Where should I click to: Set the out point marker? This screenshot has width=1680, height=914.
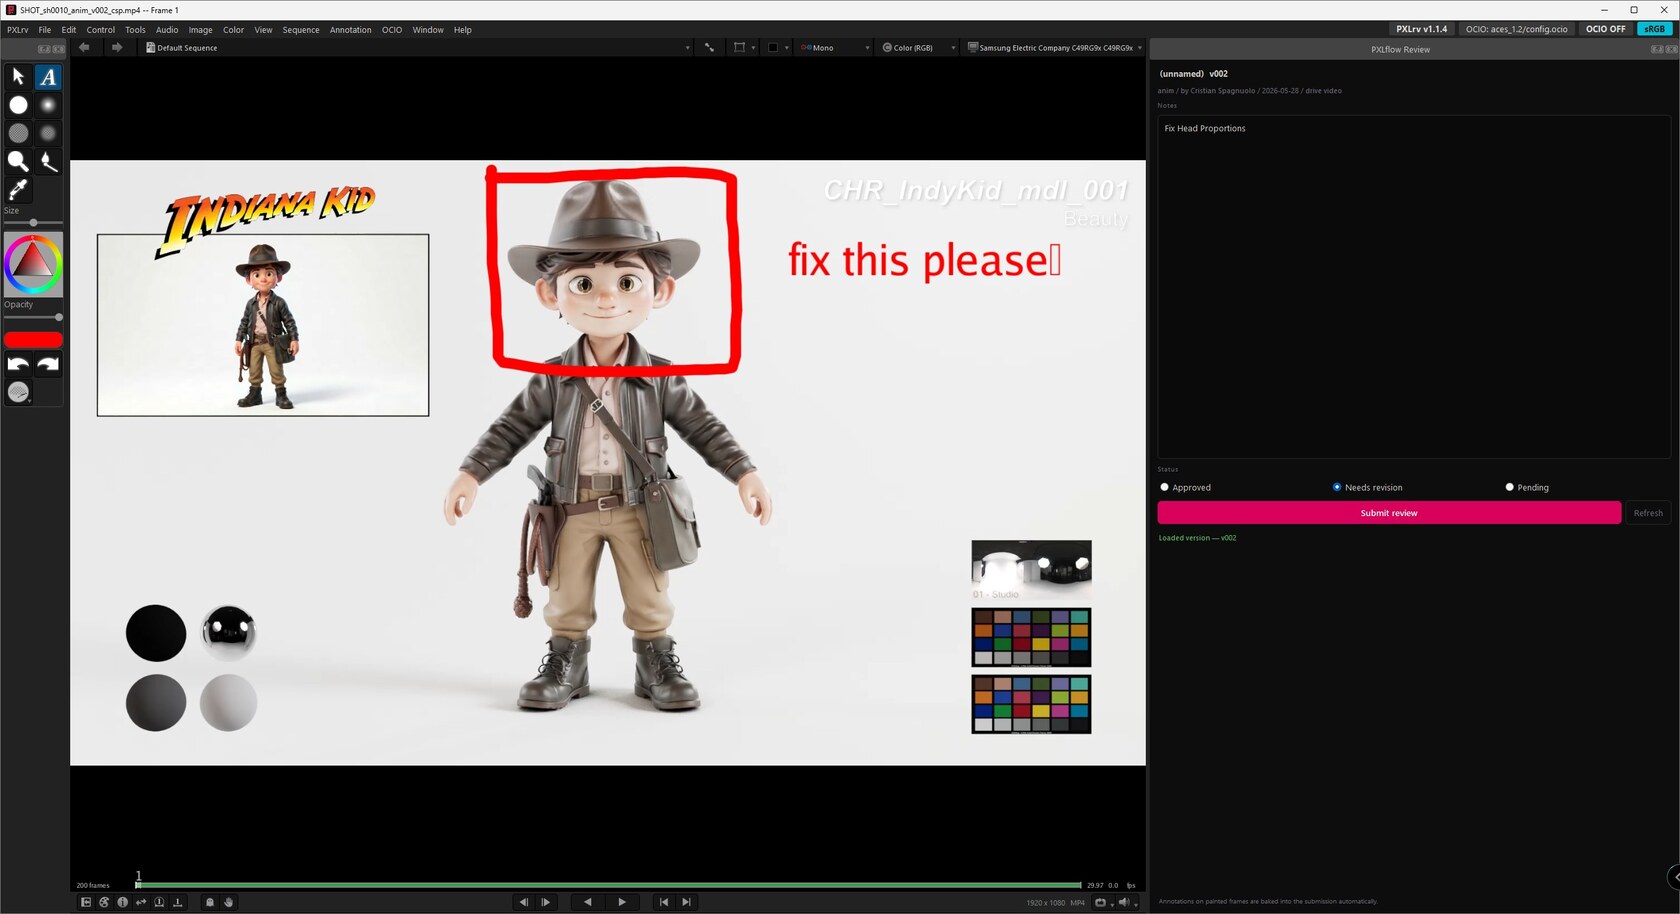pos(178,902)
